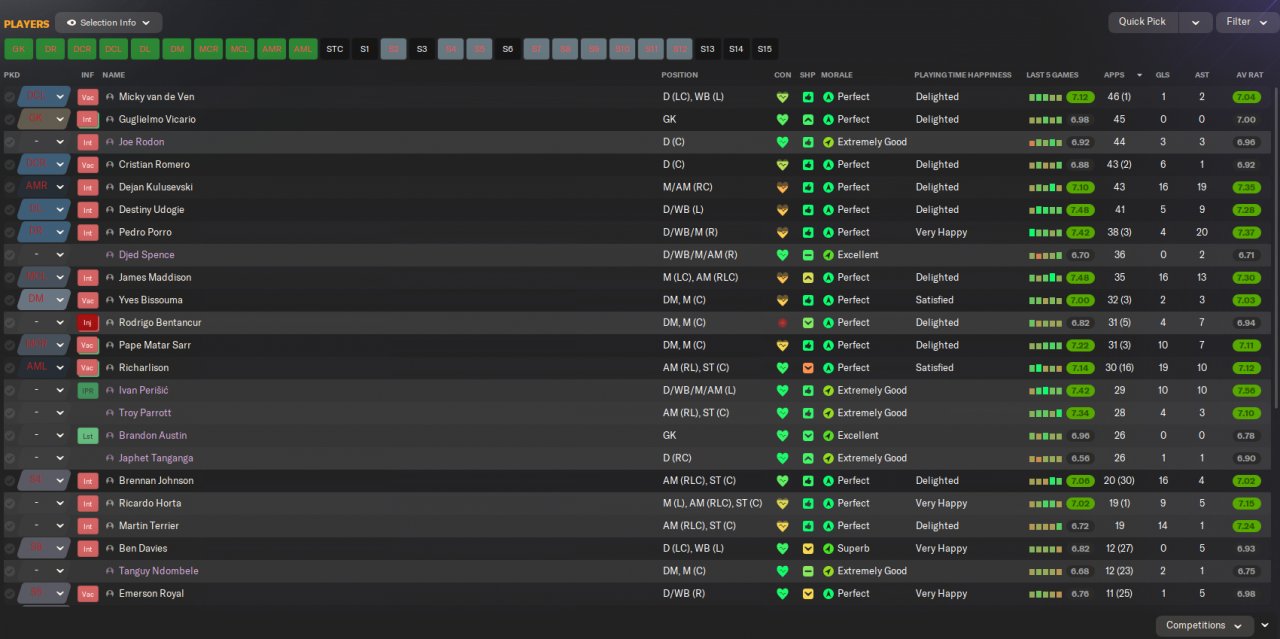Image resolution: width=1280 pixels, height=639 pixels.
Task: Click sharpness icon for James Maddison
Action: (x=808, y=278)
